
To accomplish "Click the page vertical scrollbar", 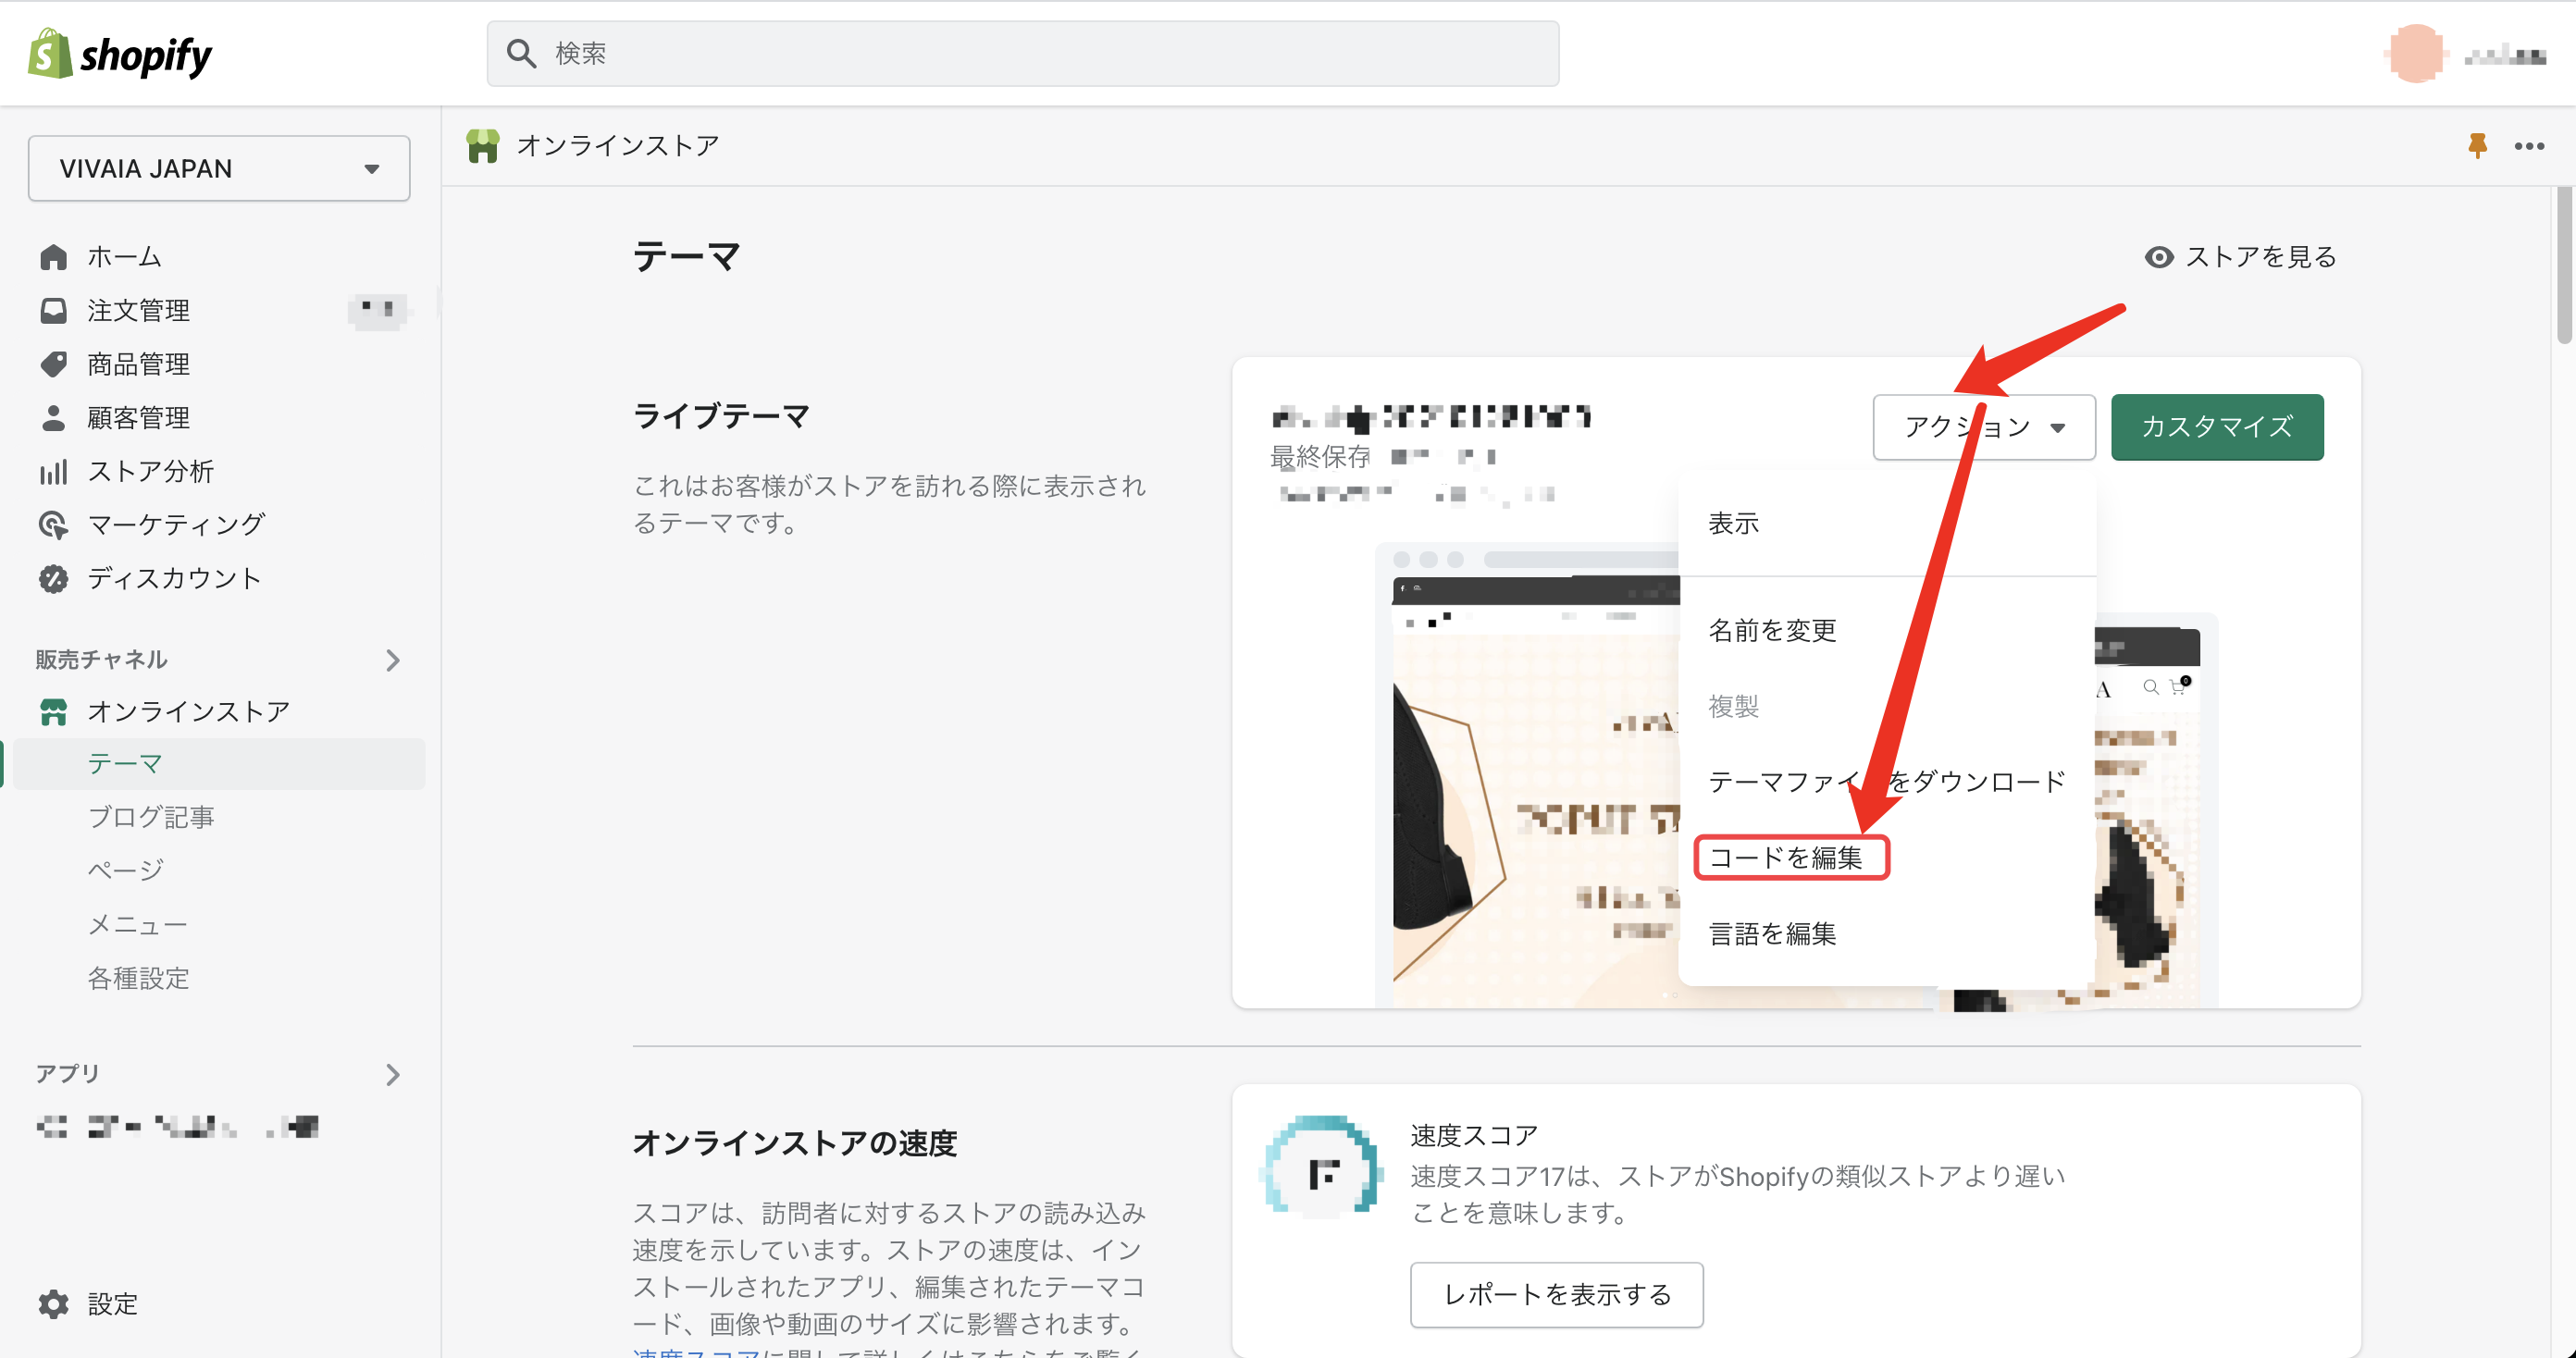I will point(2564,265).
